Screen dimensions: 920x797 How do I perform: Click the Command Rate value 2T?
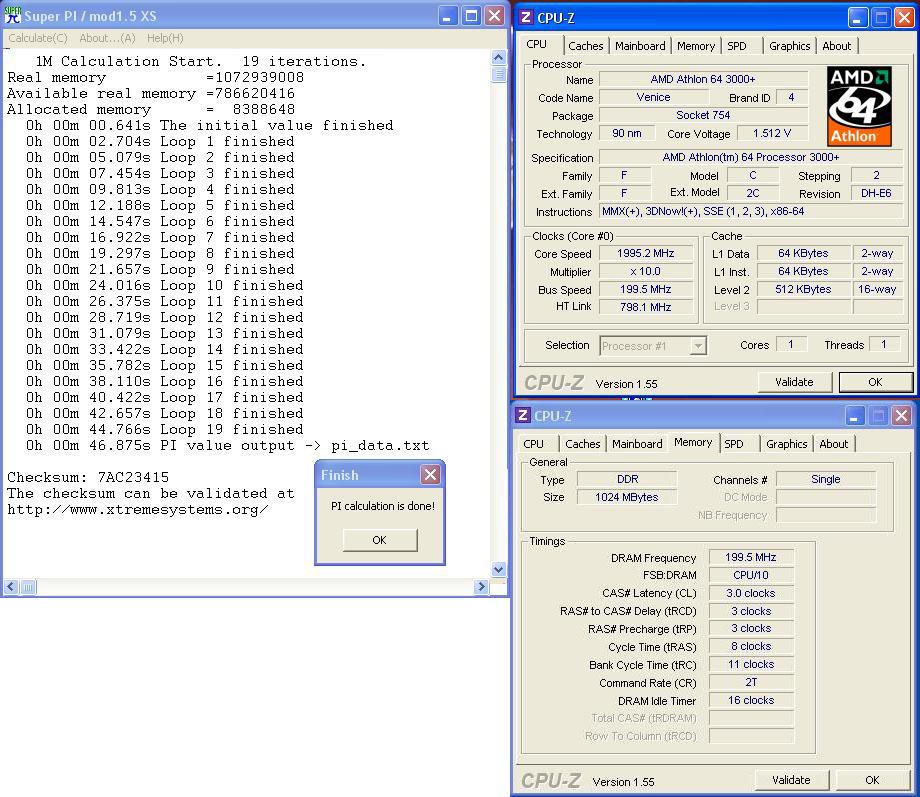click(751, 683)
